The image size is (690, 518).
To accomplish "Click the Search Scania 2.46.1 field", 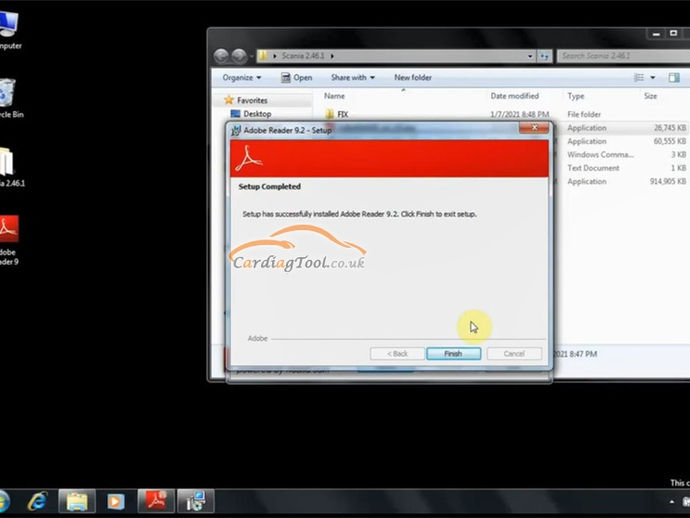I will tap(623, 56).
